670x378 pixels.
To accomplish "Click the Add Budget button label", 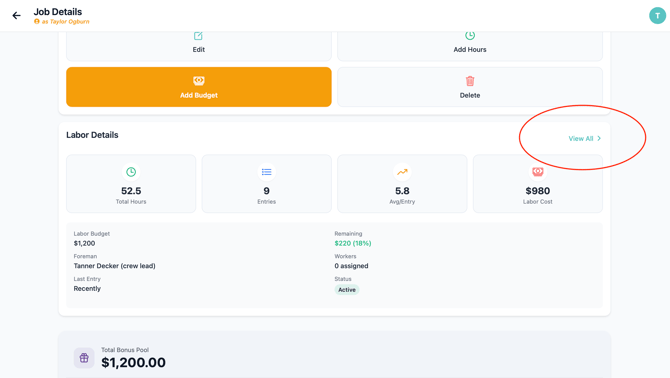I will point(199,95).
